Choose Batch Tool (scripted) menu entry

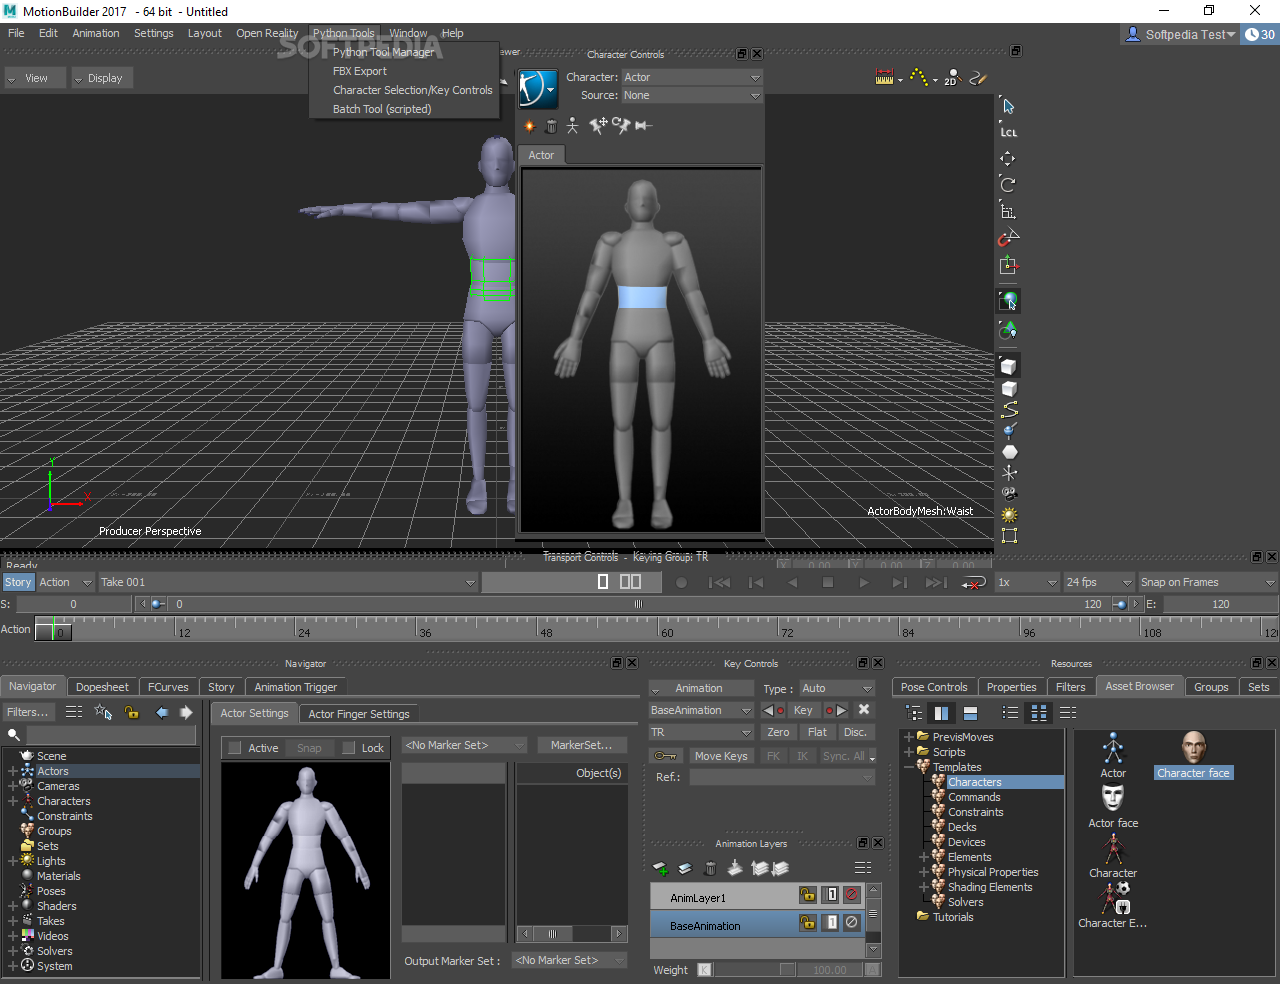coord(382,109)
